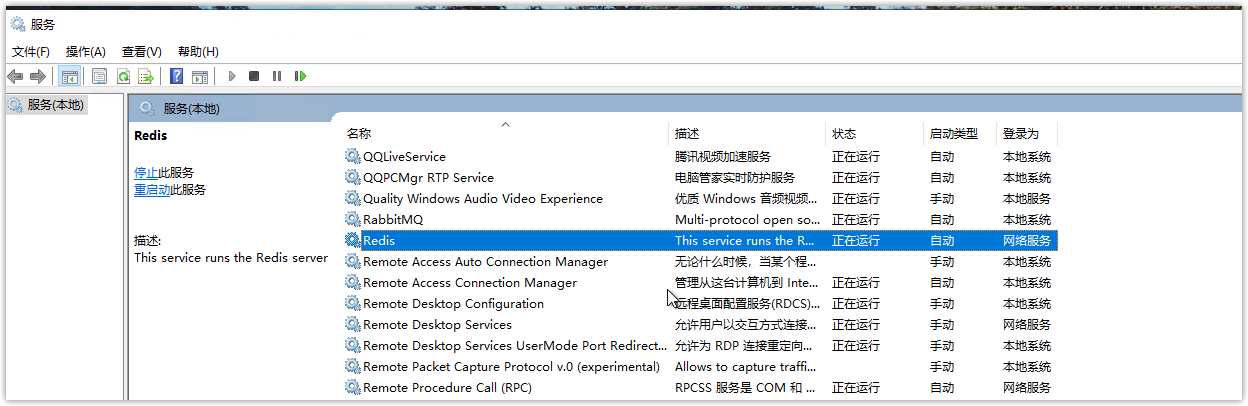This screenshot has width=1248, height=406.
Task: Click the Pause Service toolbar button
Action: click(277, 76)
